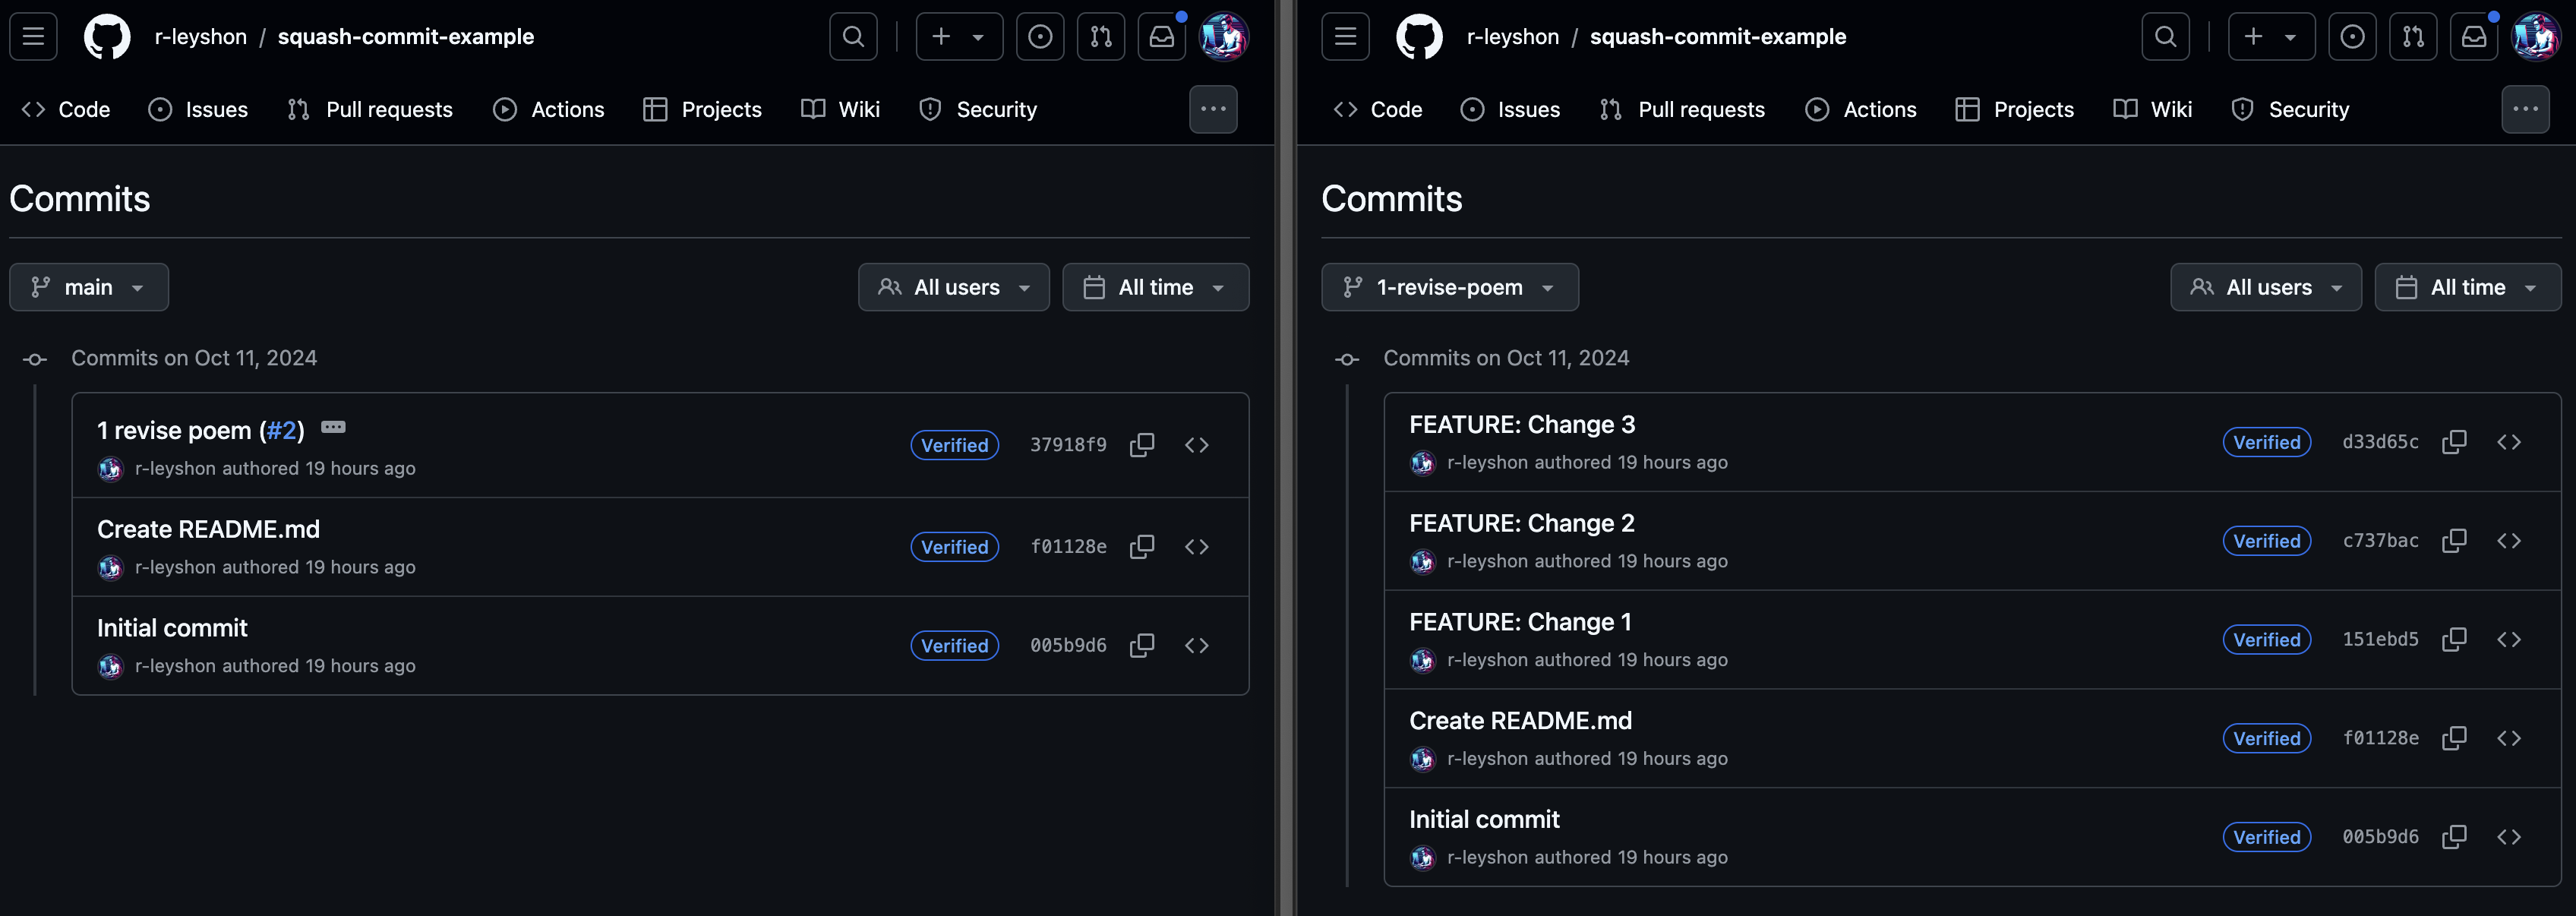Viewport: 2576px width, 916px height.
Task: Open the main branch selector dropdown
Action: point(89,287)
